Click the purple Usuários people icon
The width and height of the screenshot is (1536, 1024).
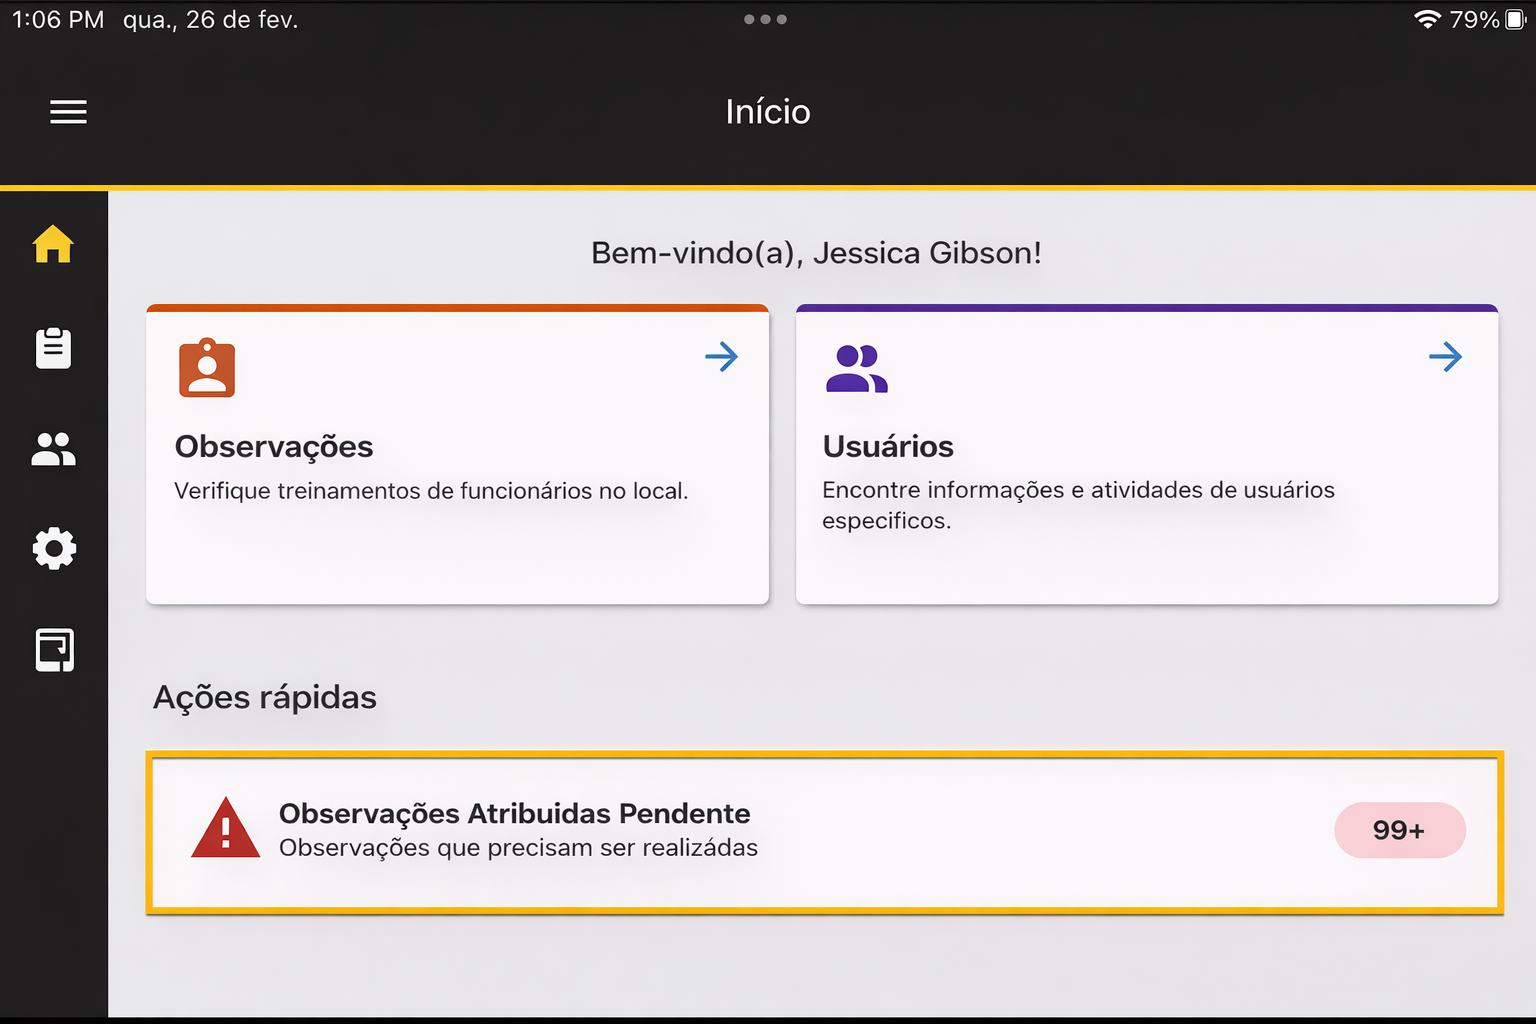point(856,369)
